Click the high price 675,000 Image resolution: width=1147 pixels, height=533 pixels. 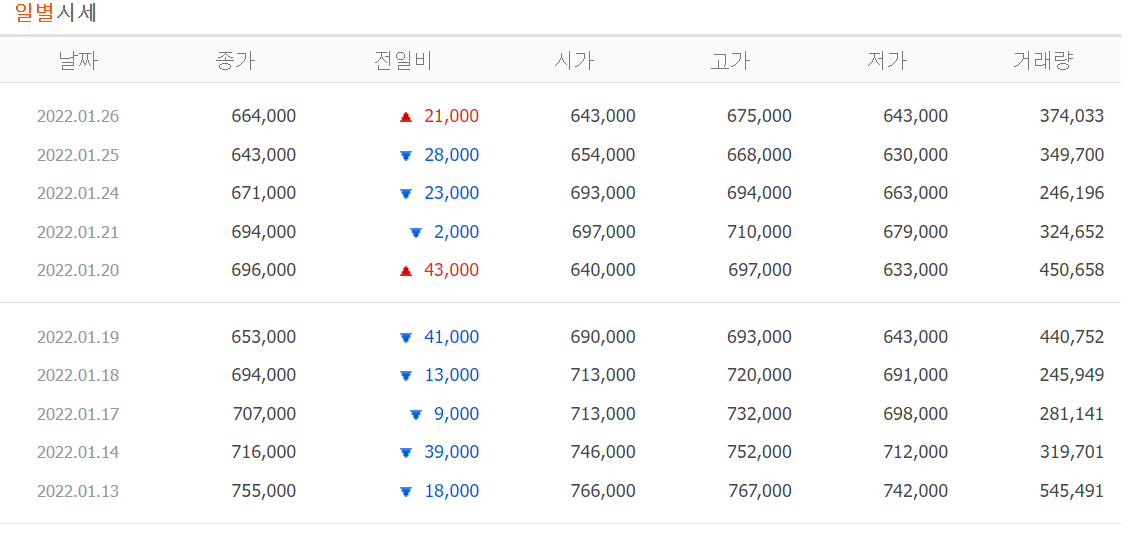pyautogui.click(x=759, y=116)
